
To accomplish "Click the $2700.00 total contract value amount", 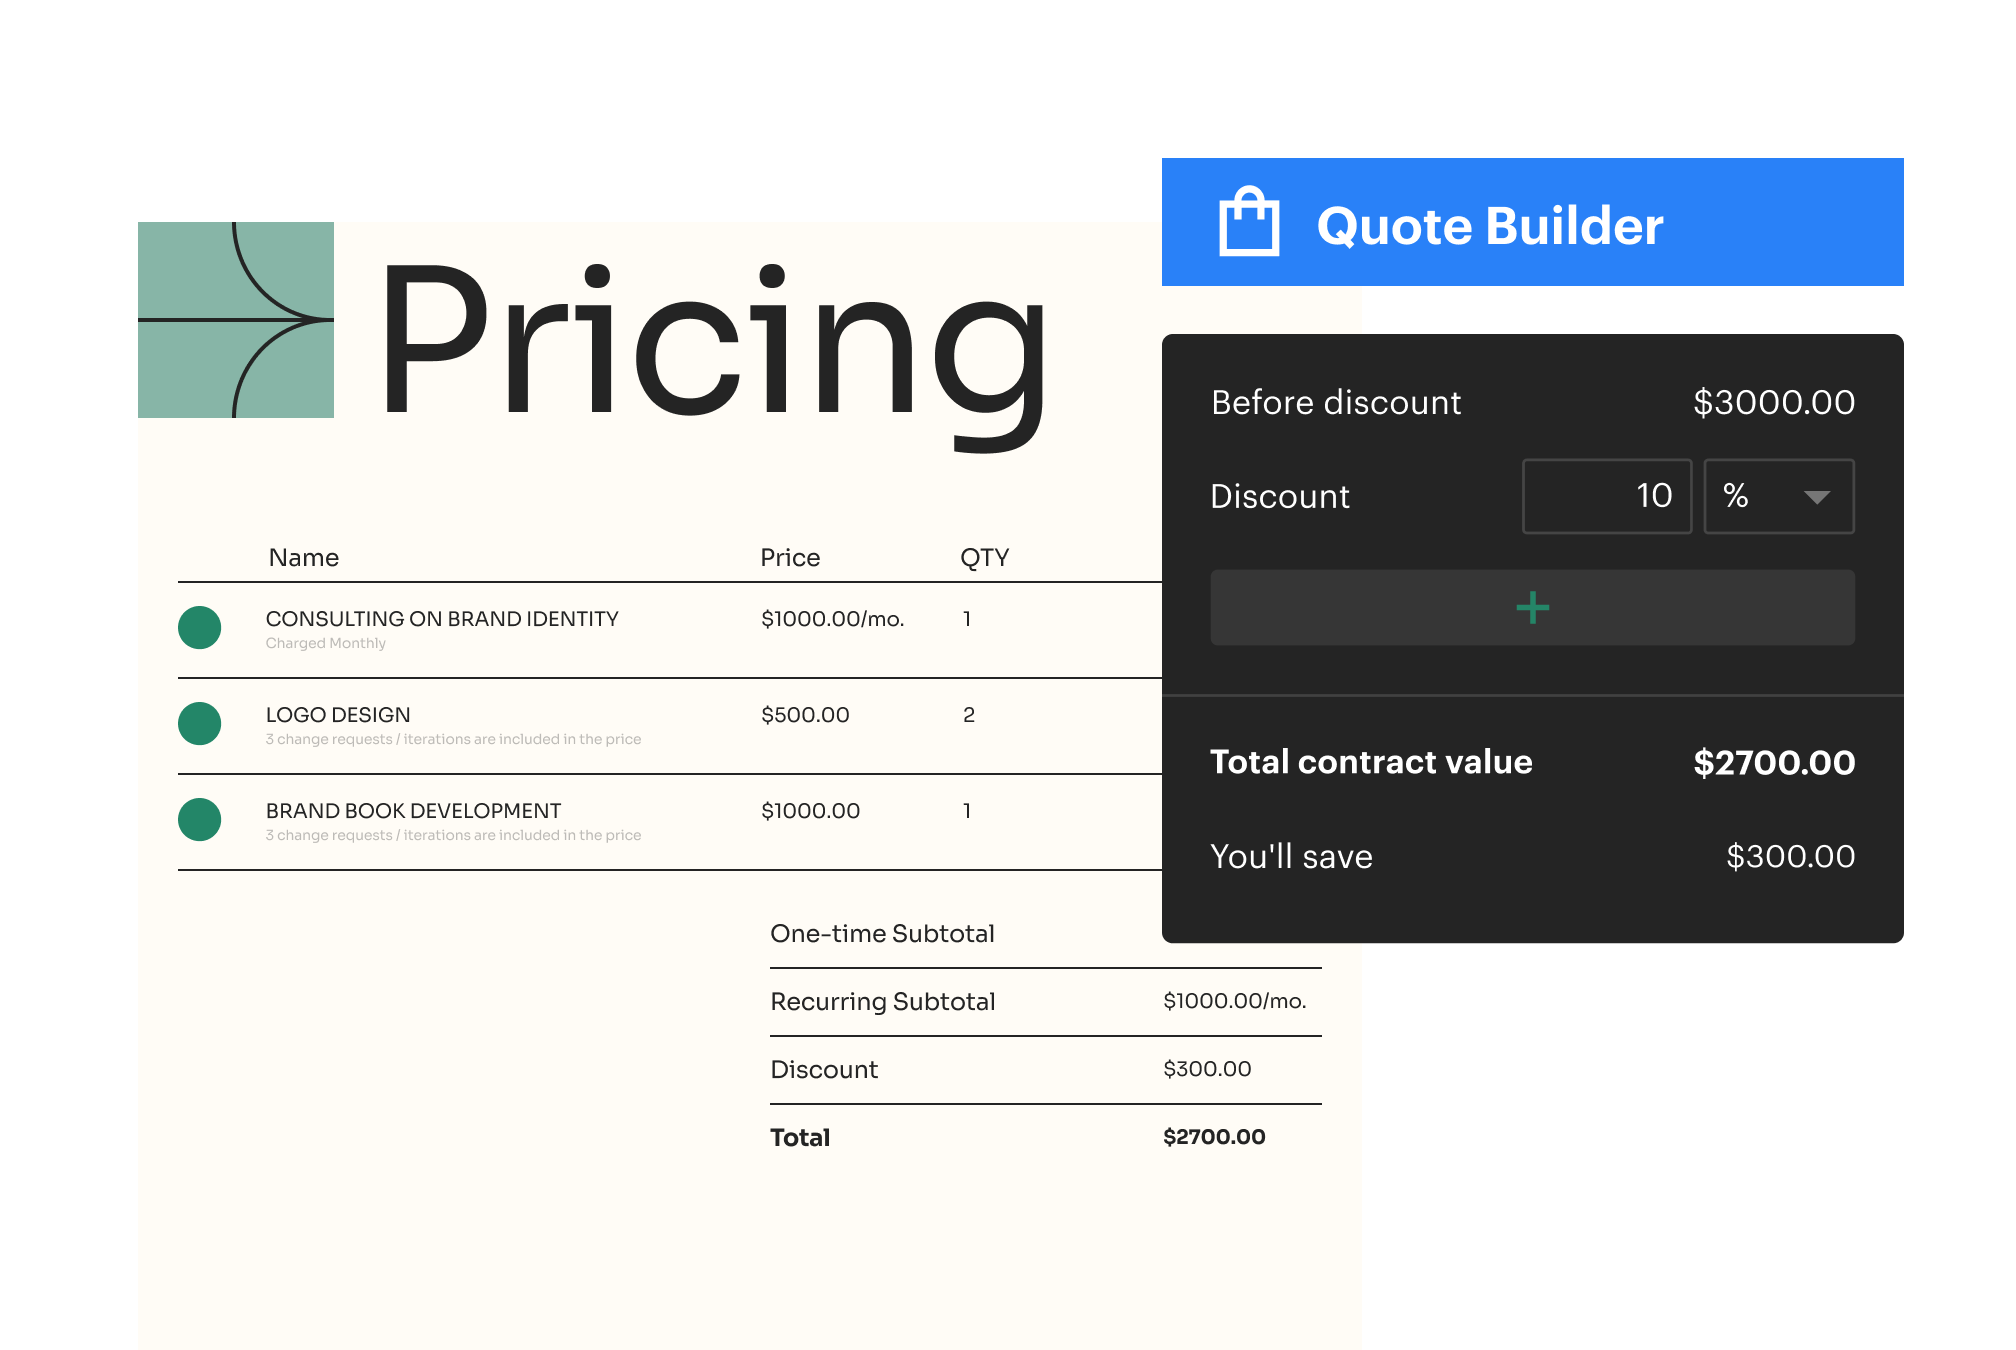I will 1774,763.
